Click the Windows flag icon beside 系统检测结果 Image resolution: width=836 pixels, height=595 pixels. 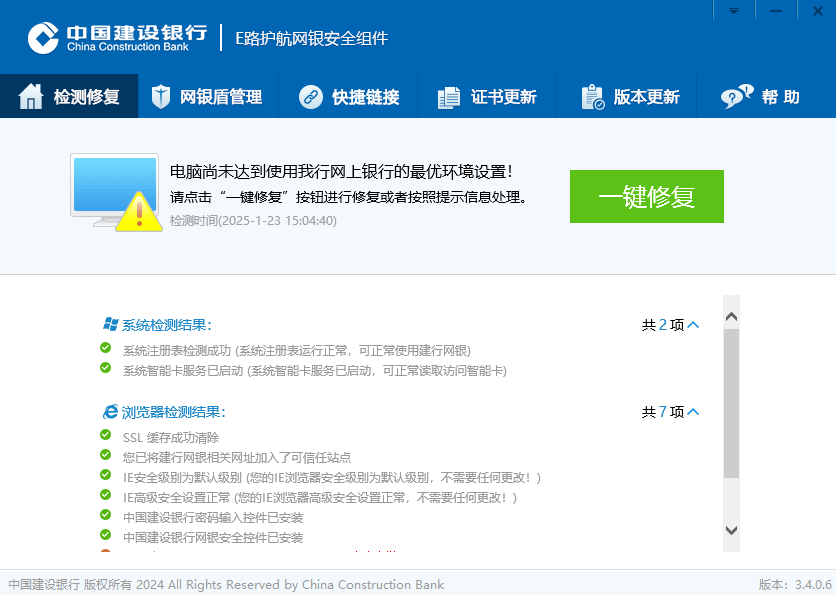pos(111,324)
